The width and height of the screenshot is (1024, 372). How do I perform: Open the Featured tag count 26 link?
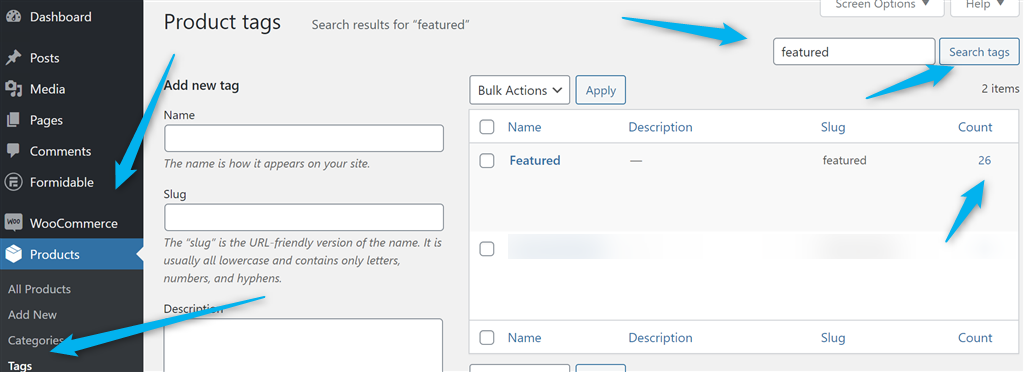pos(984,161)
